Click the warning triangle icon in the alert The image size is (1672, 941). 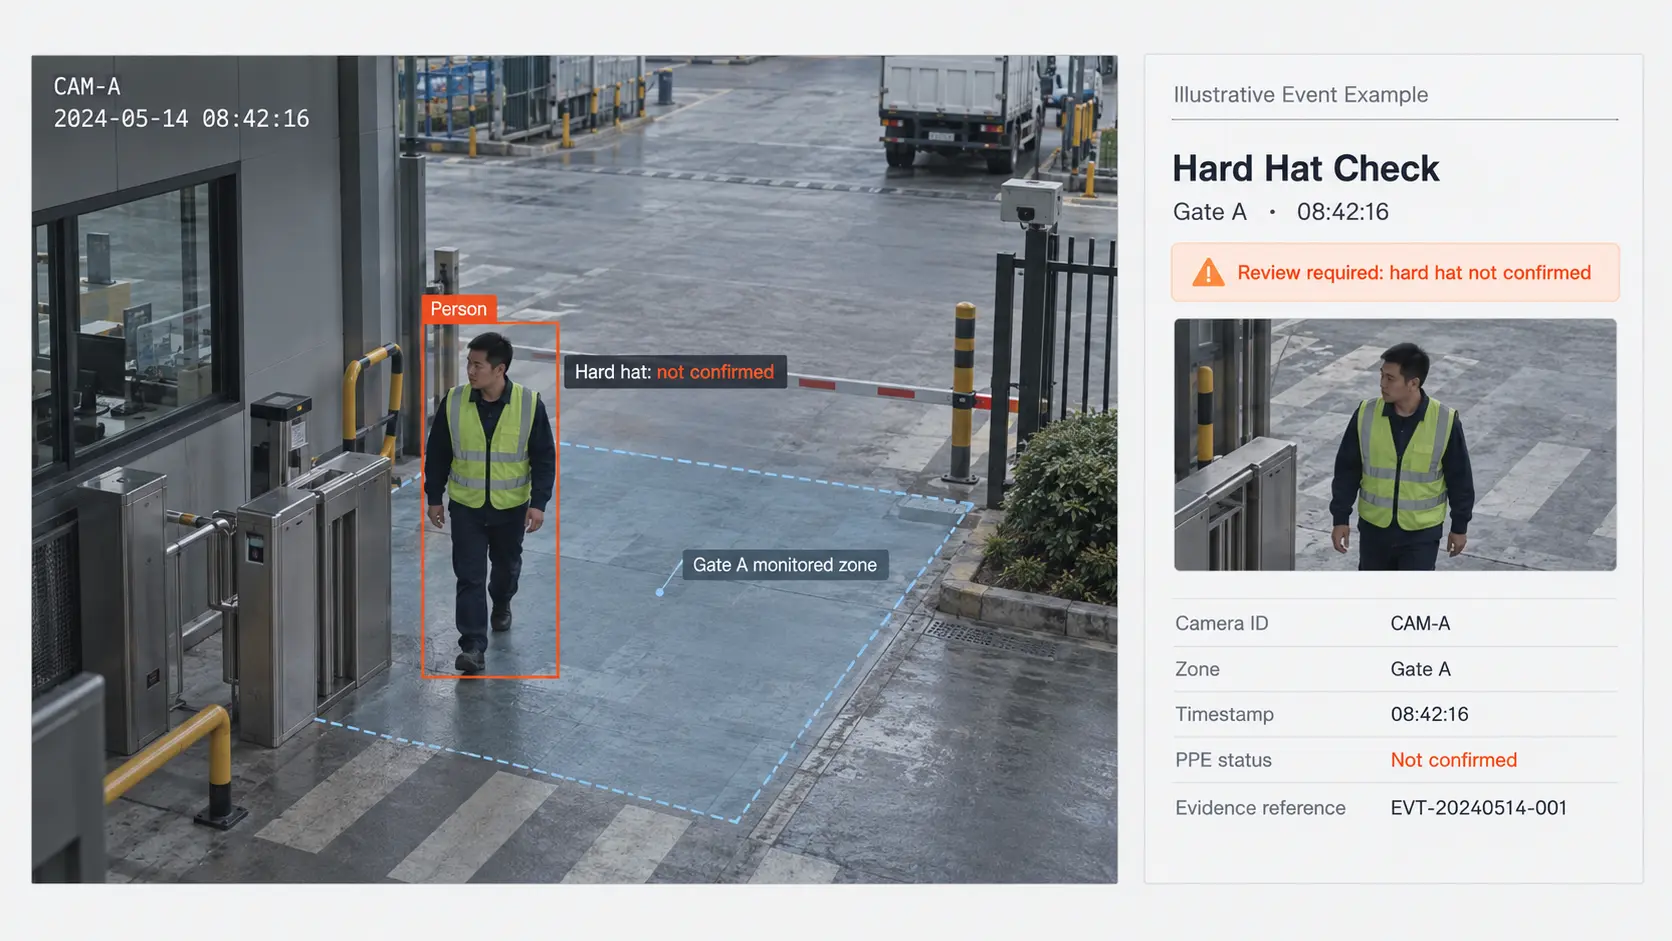tap(1208, 272)
